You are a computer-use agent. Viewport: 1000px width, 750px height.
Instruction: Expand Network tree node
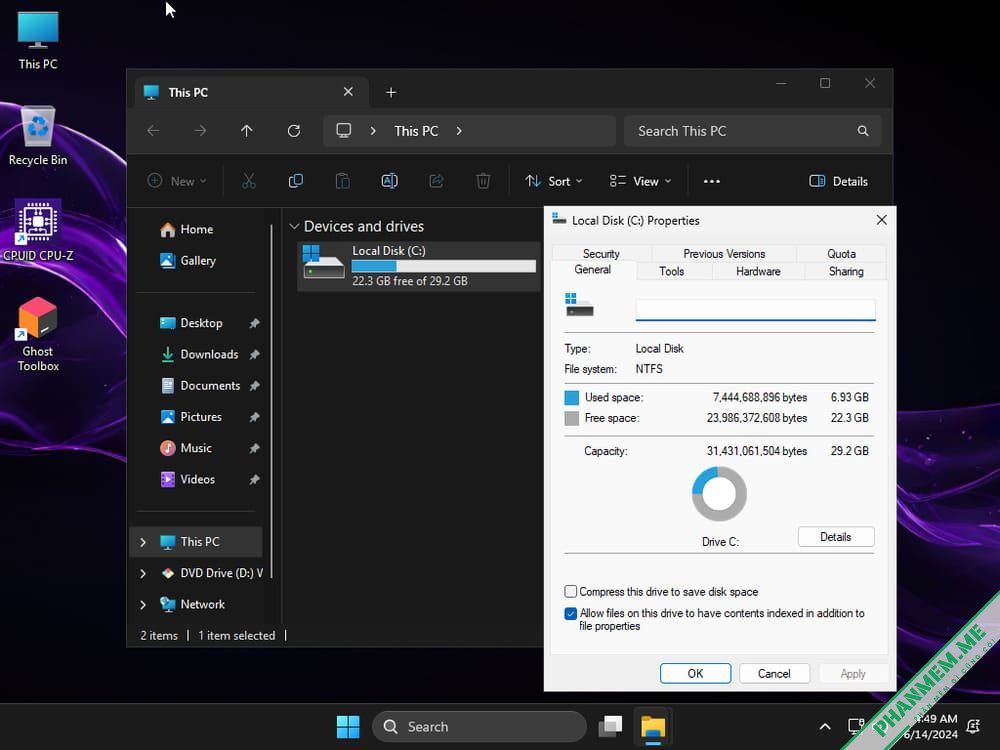point(143,605)
